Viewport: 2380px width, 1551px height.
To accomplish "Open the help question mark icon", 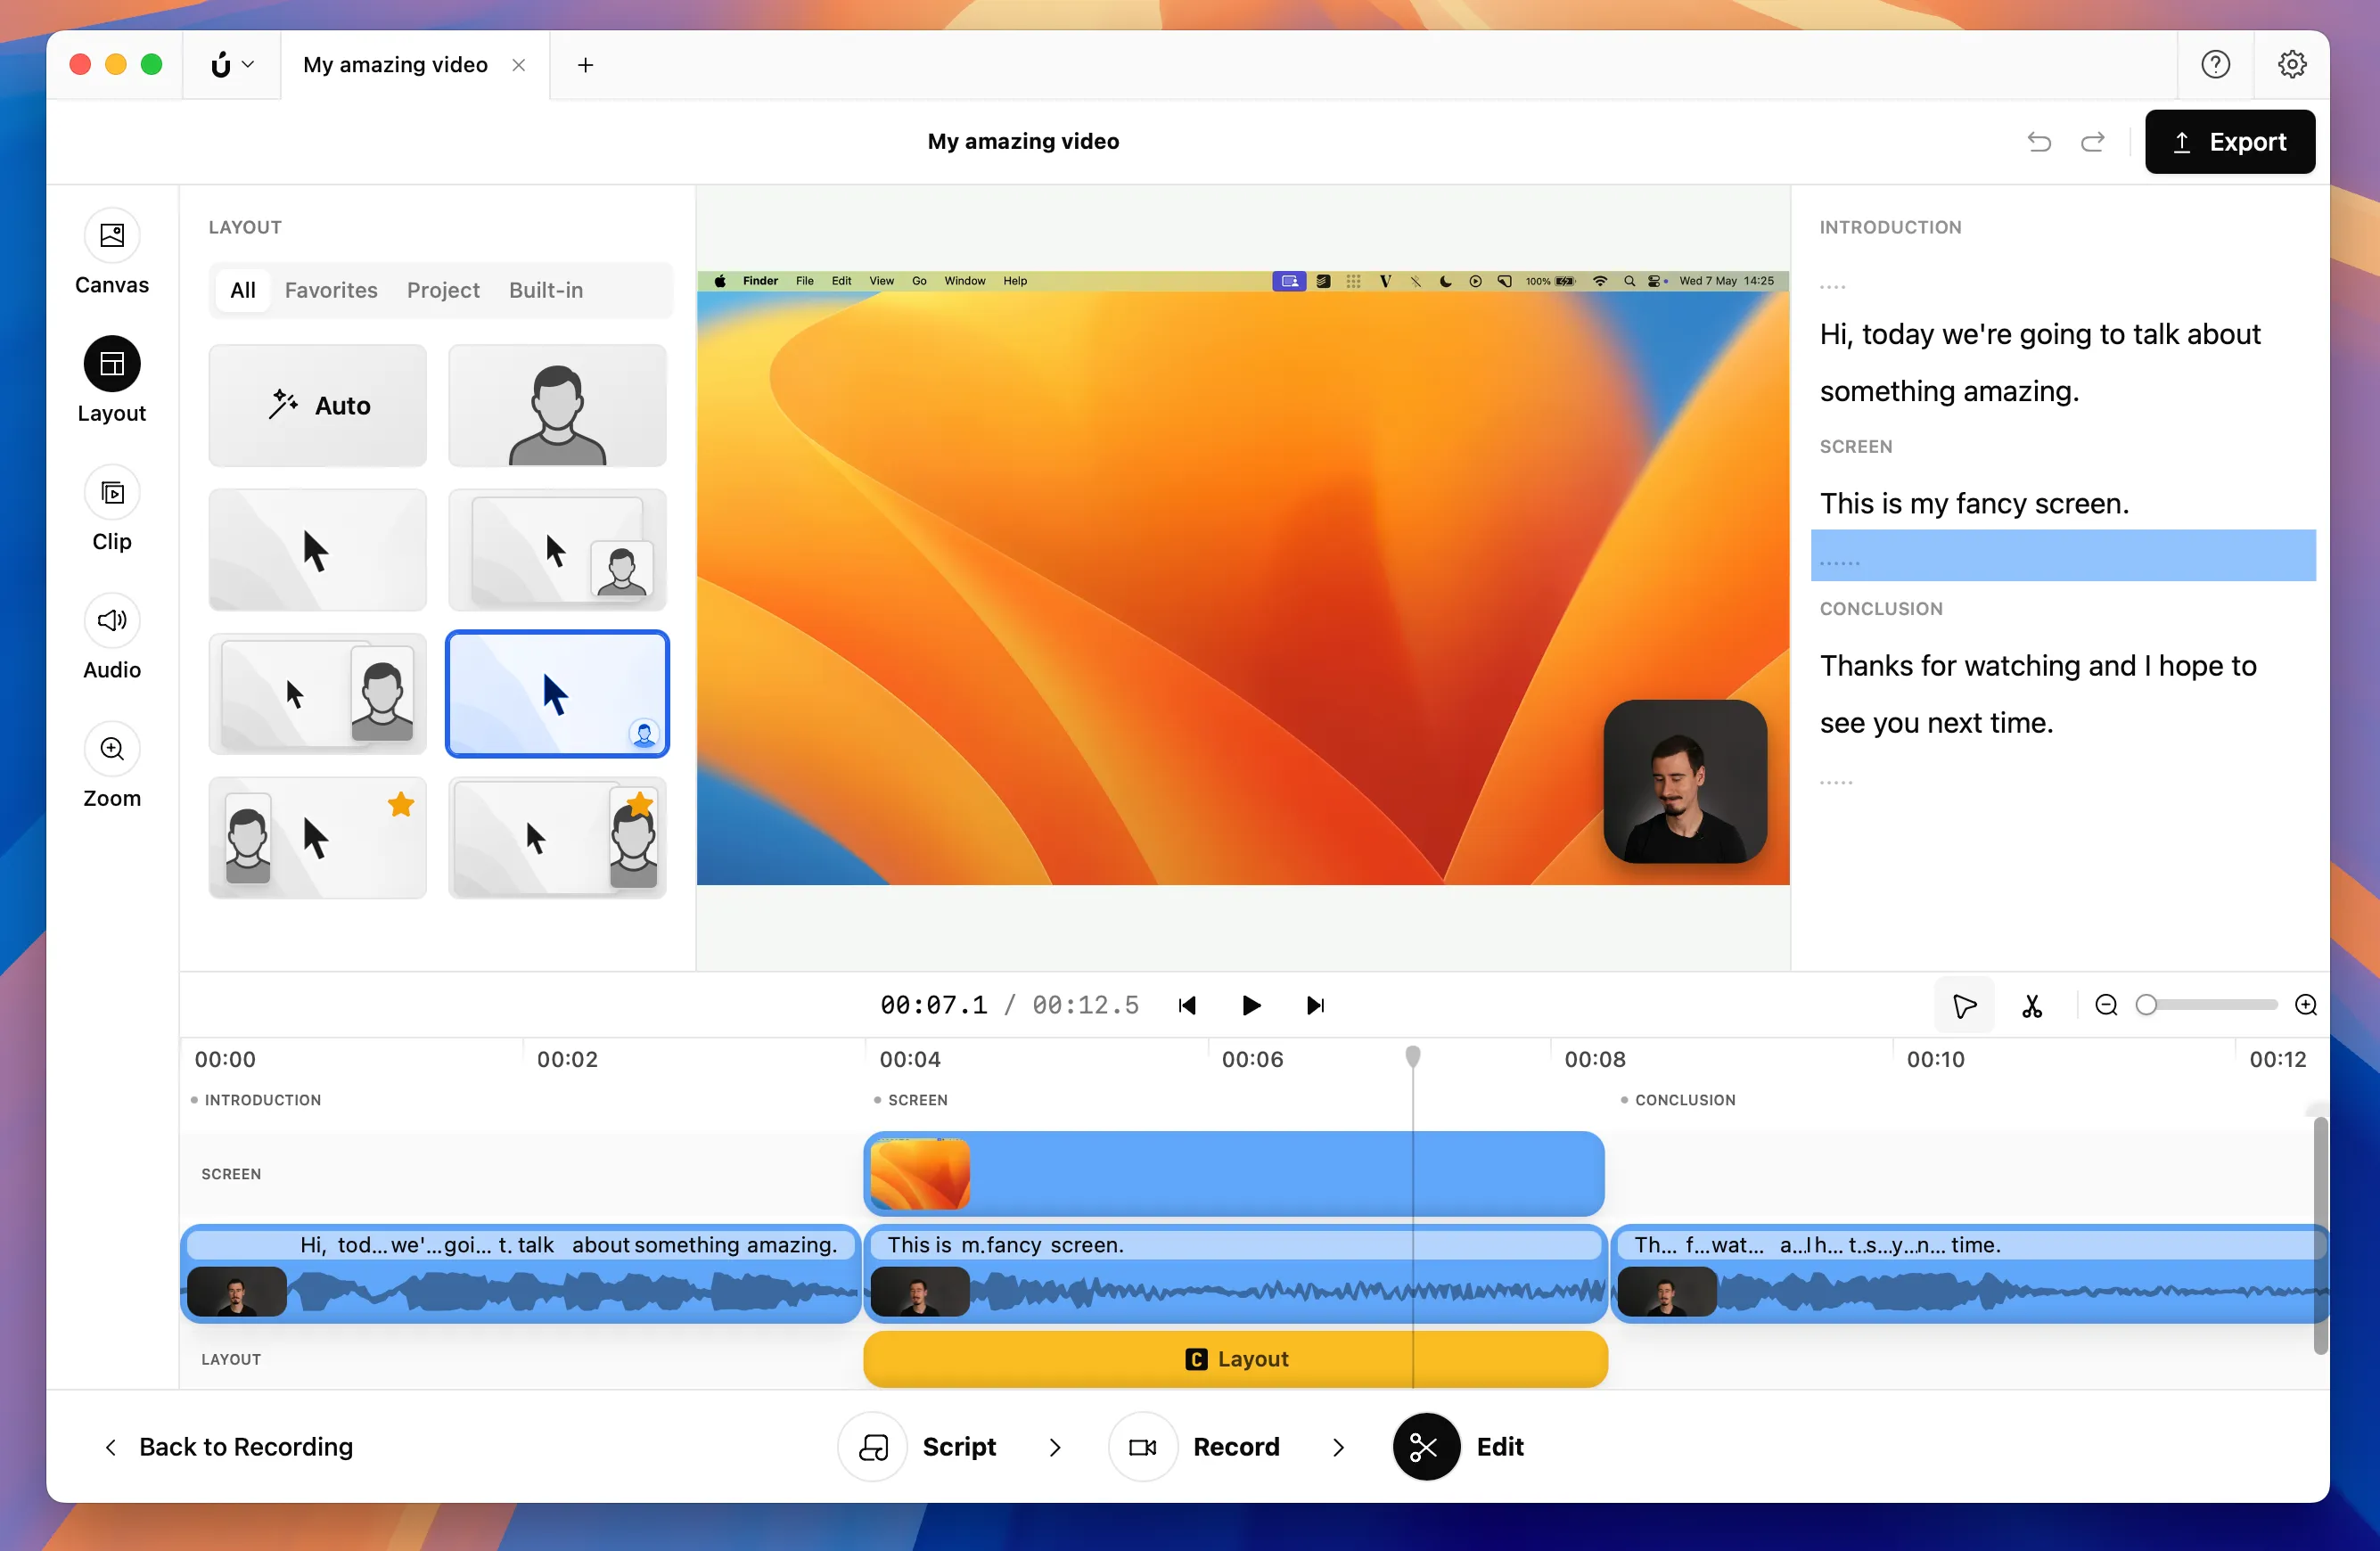I will click(2215, 65).
